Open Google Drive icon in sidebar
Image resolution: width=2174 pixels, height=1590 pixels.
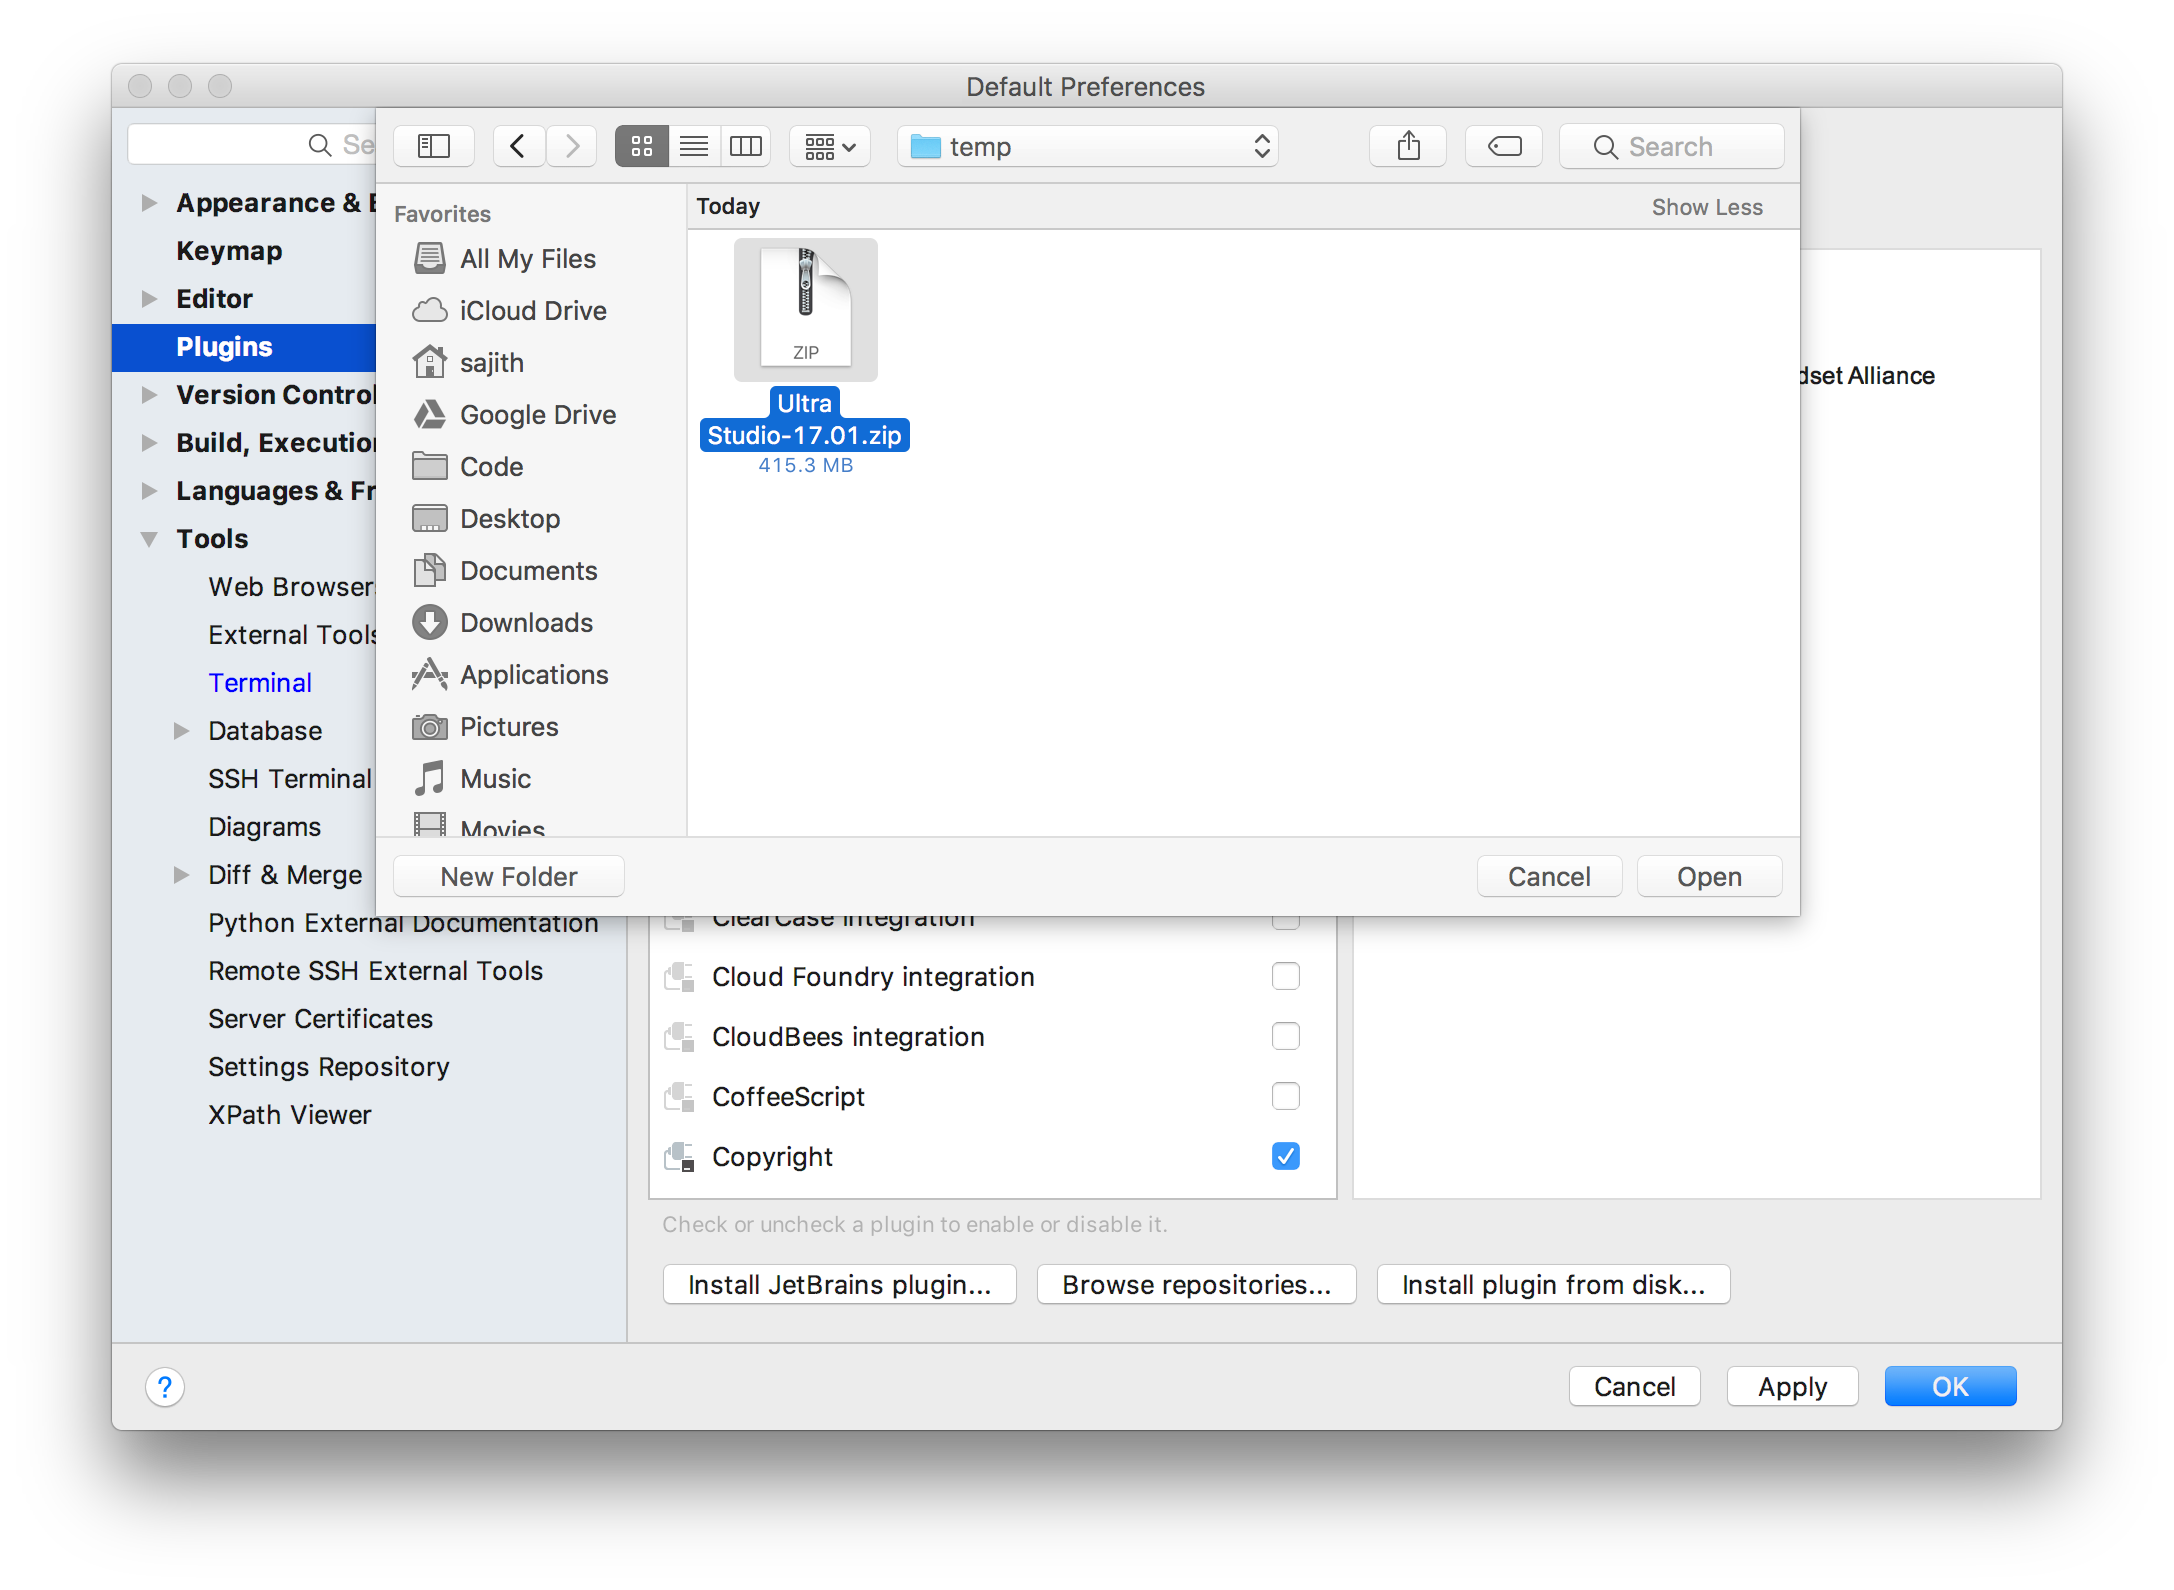[429, 414]
